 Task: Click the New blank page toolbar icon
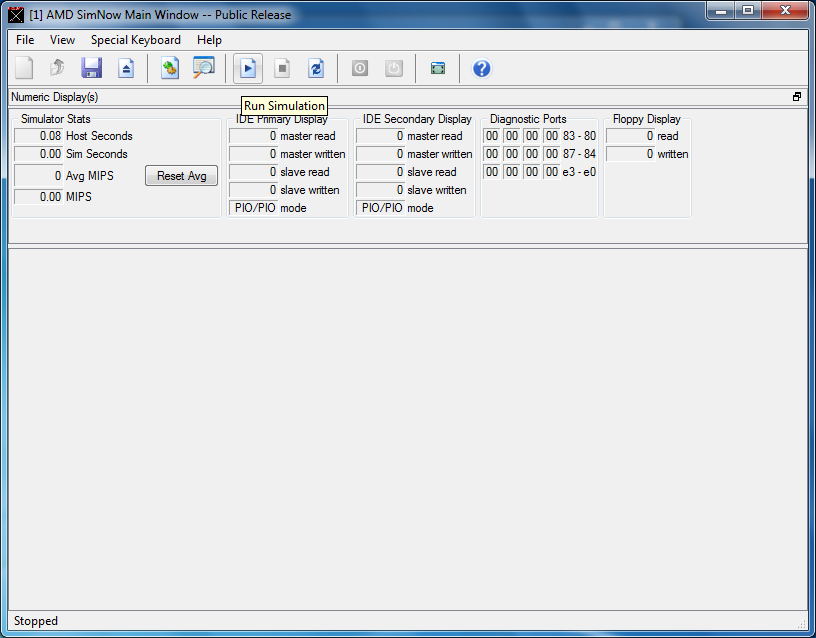tap(24, 68)
